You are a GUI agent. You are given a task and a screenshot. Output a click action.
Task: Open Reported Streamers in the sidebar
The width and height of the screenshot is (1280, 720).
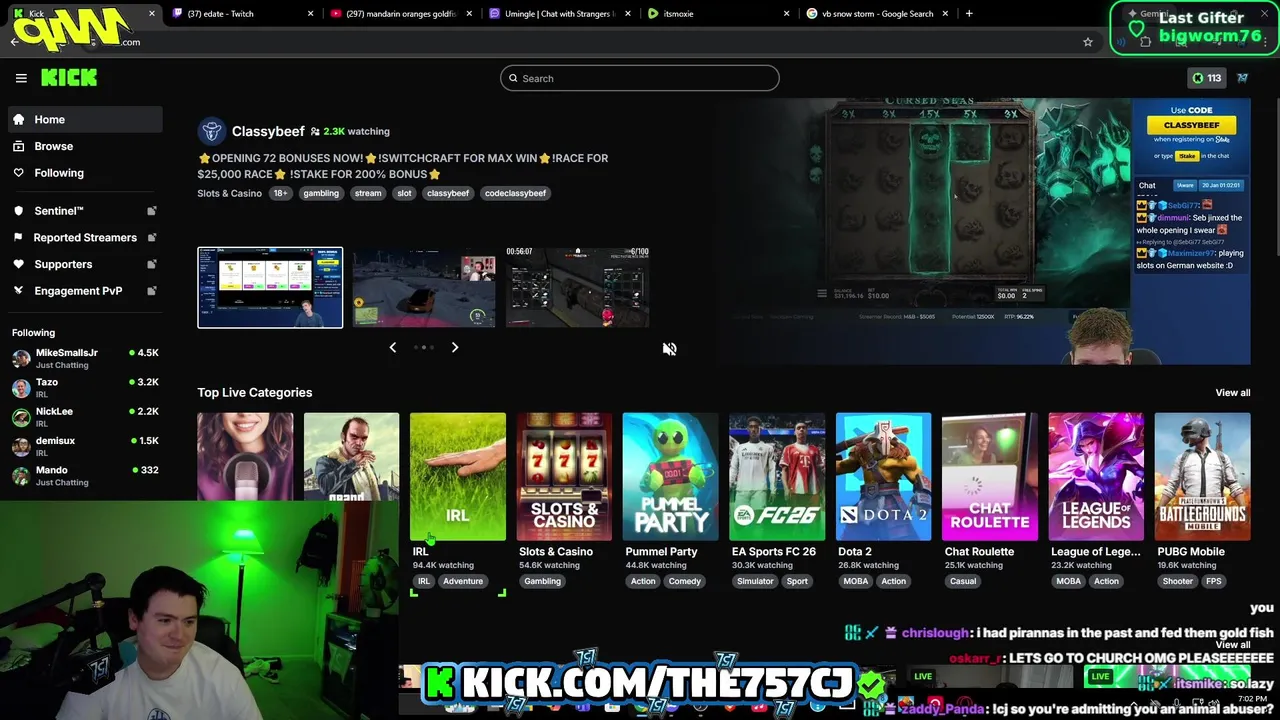tap(85, 237)
